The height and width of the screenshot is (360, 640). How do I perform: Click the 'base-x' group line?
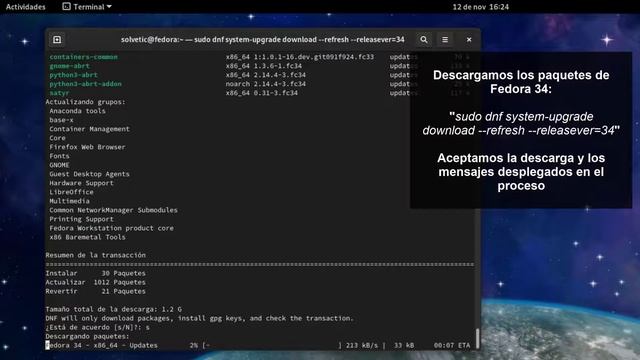pos(61,120)
